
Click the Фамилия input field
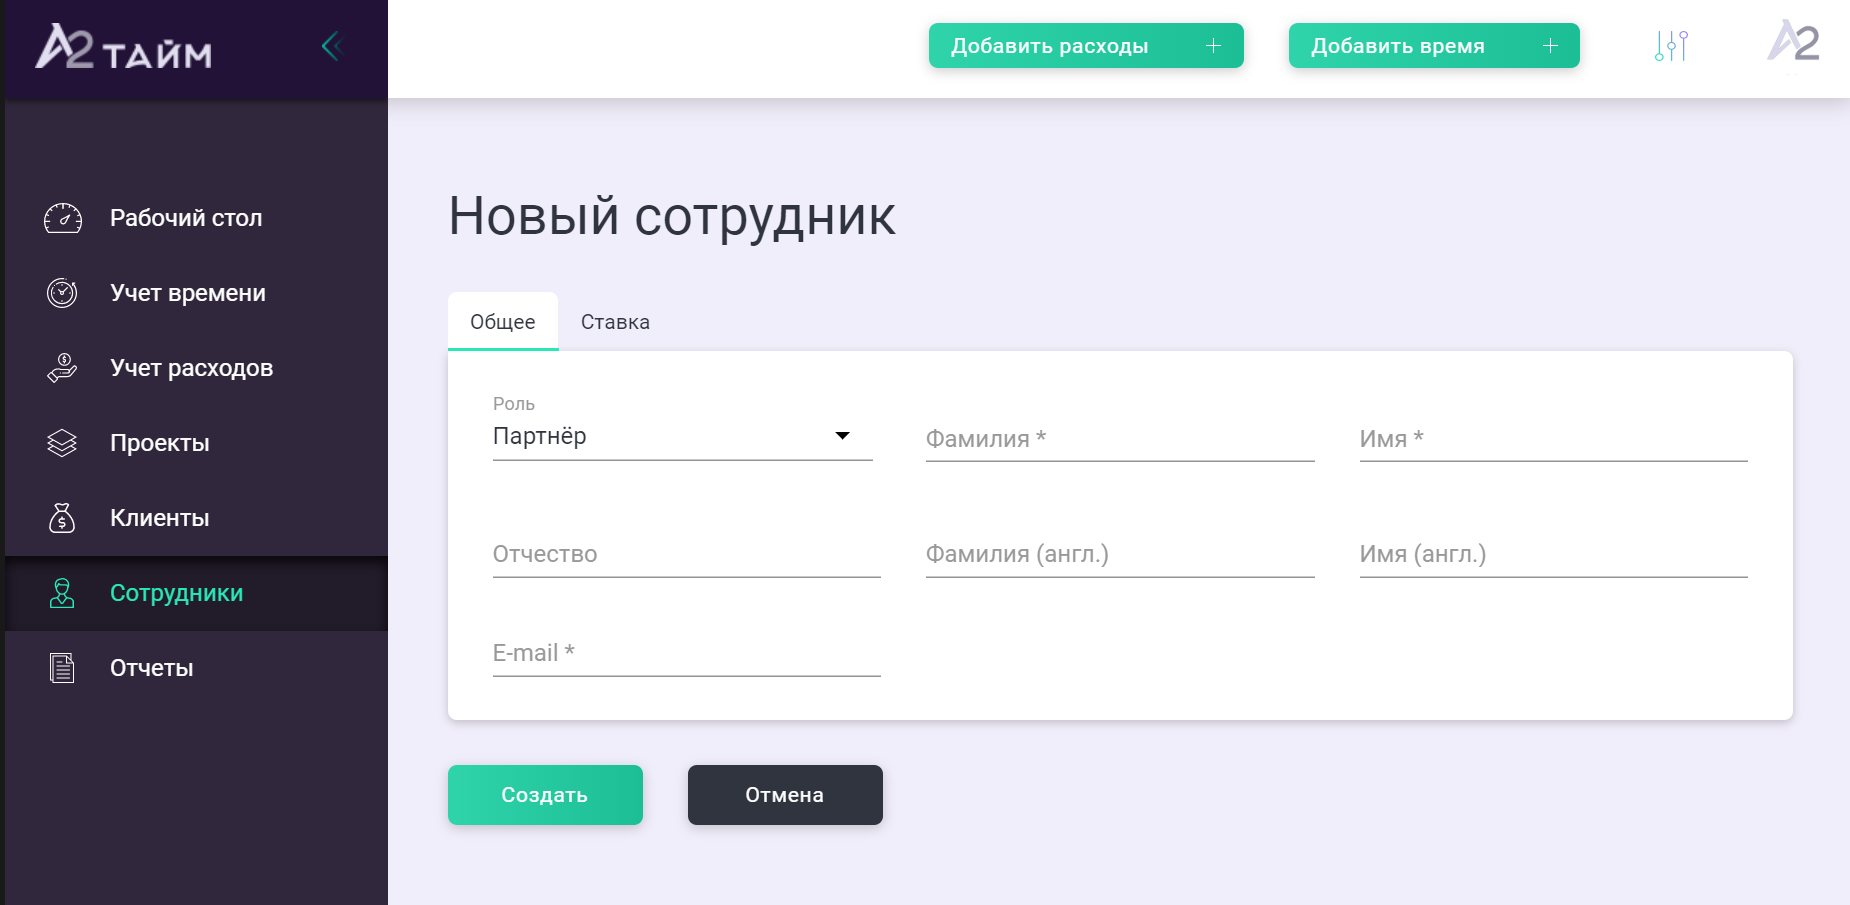click(1119, 438)
